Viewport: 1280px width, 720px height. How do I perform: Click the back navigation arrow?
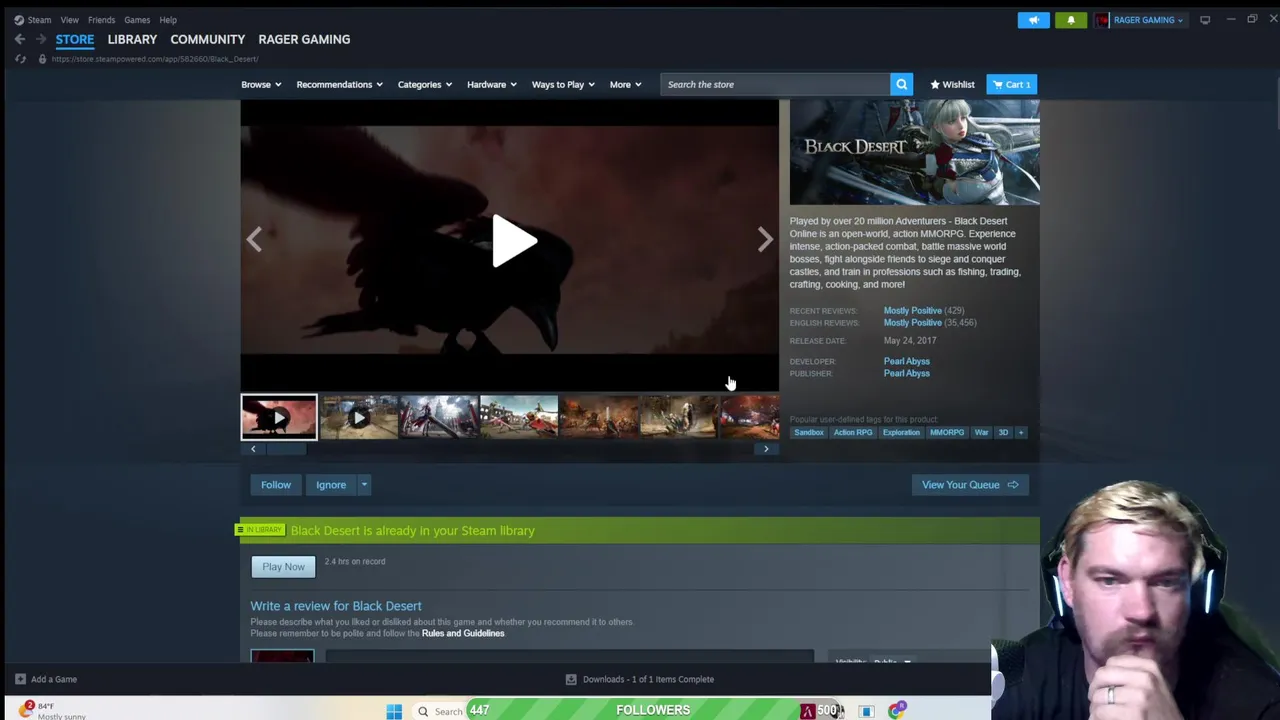(x=20, y=39)
